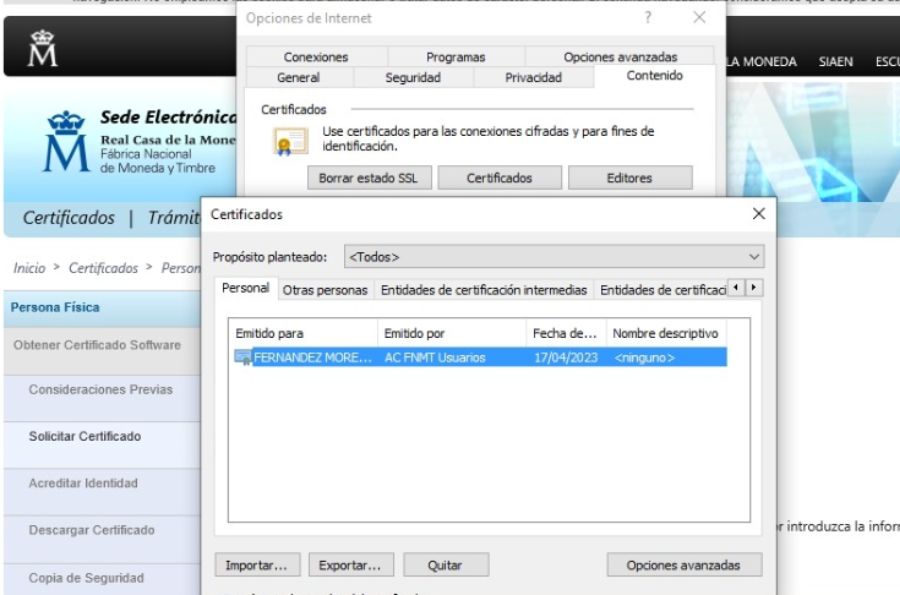Click the <ninguno> descriptive name cell

[x=644, y=357]
